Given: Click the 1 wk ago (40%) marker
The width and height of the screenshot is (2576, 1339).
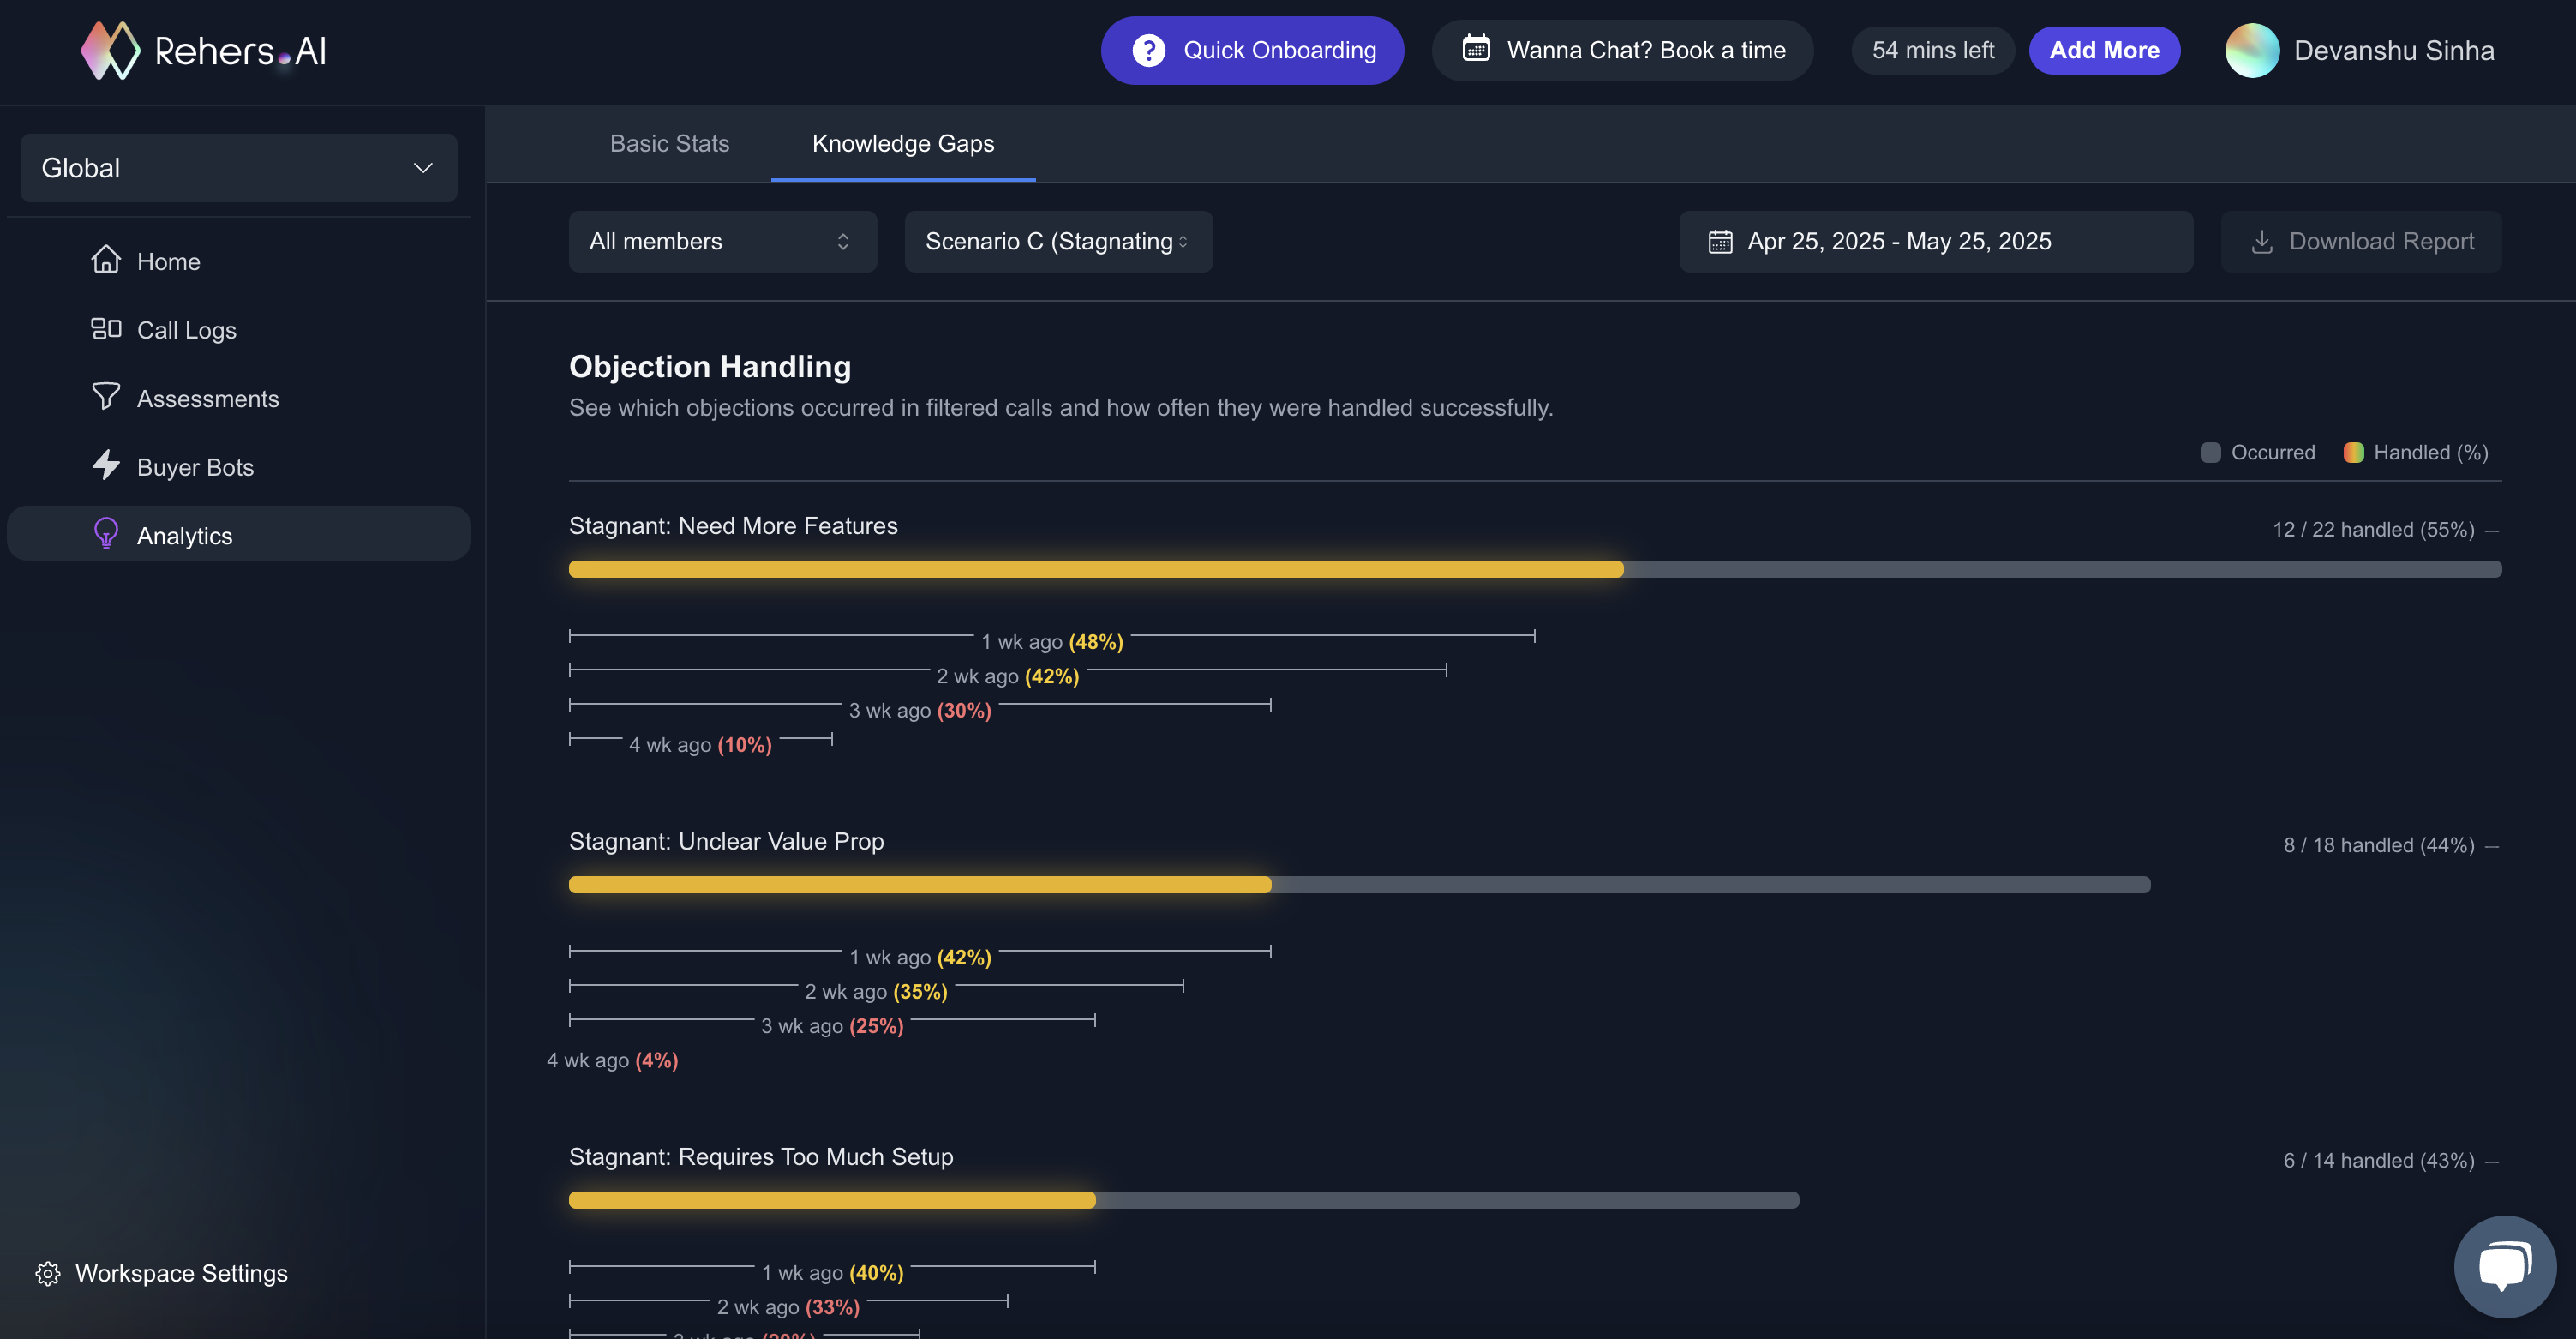Looking at the screenshot, I should pos(832,1273).
